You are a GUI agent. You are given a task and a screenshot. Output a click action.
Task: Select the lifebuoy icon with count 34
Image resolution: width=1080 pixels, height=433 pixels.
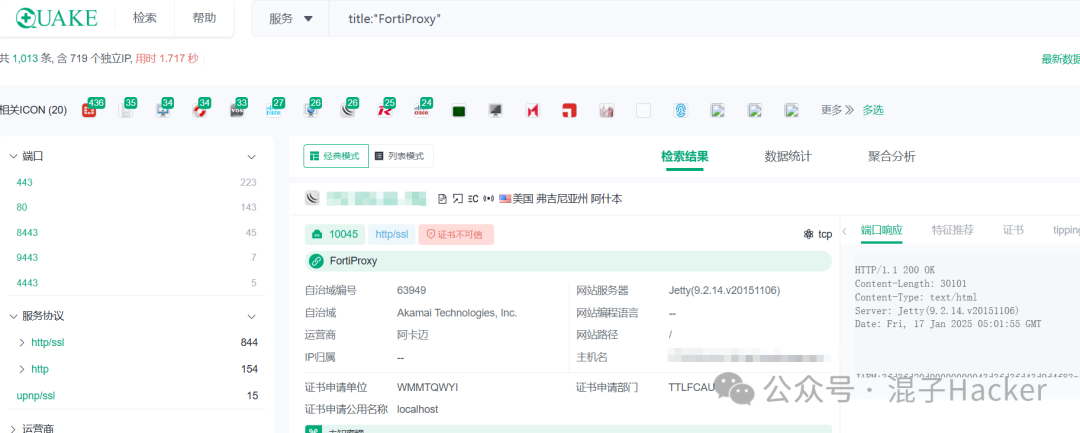pos(200,110)
